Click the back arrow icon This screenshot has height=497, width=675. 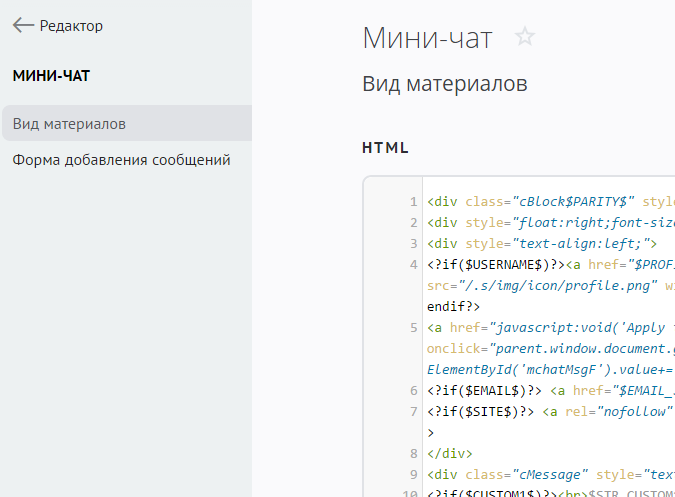(23, 26)
